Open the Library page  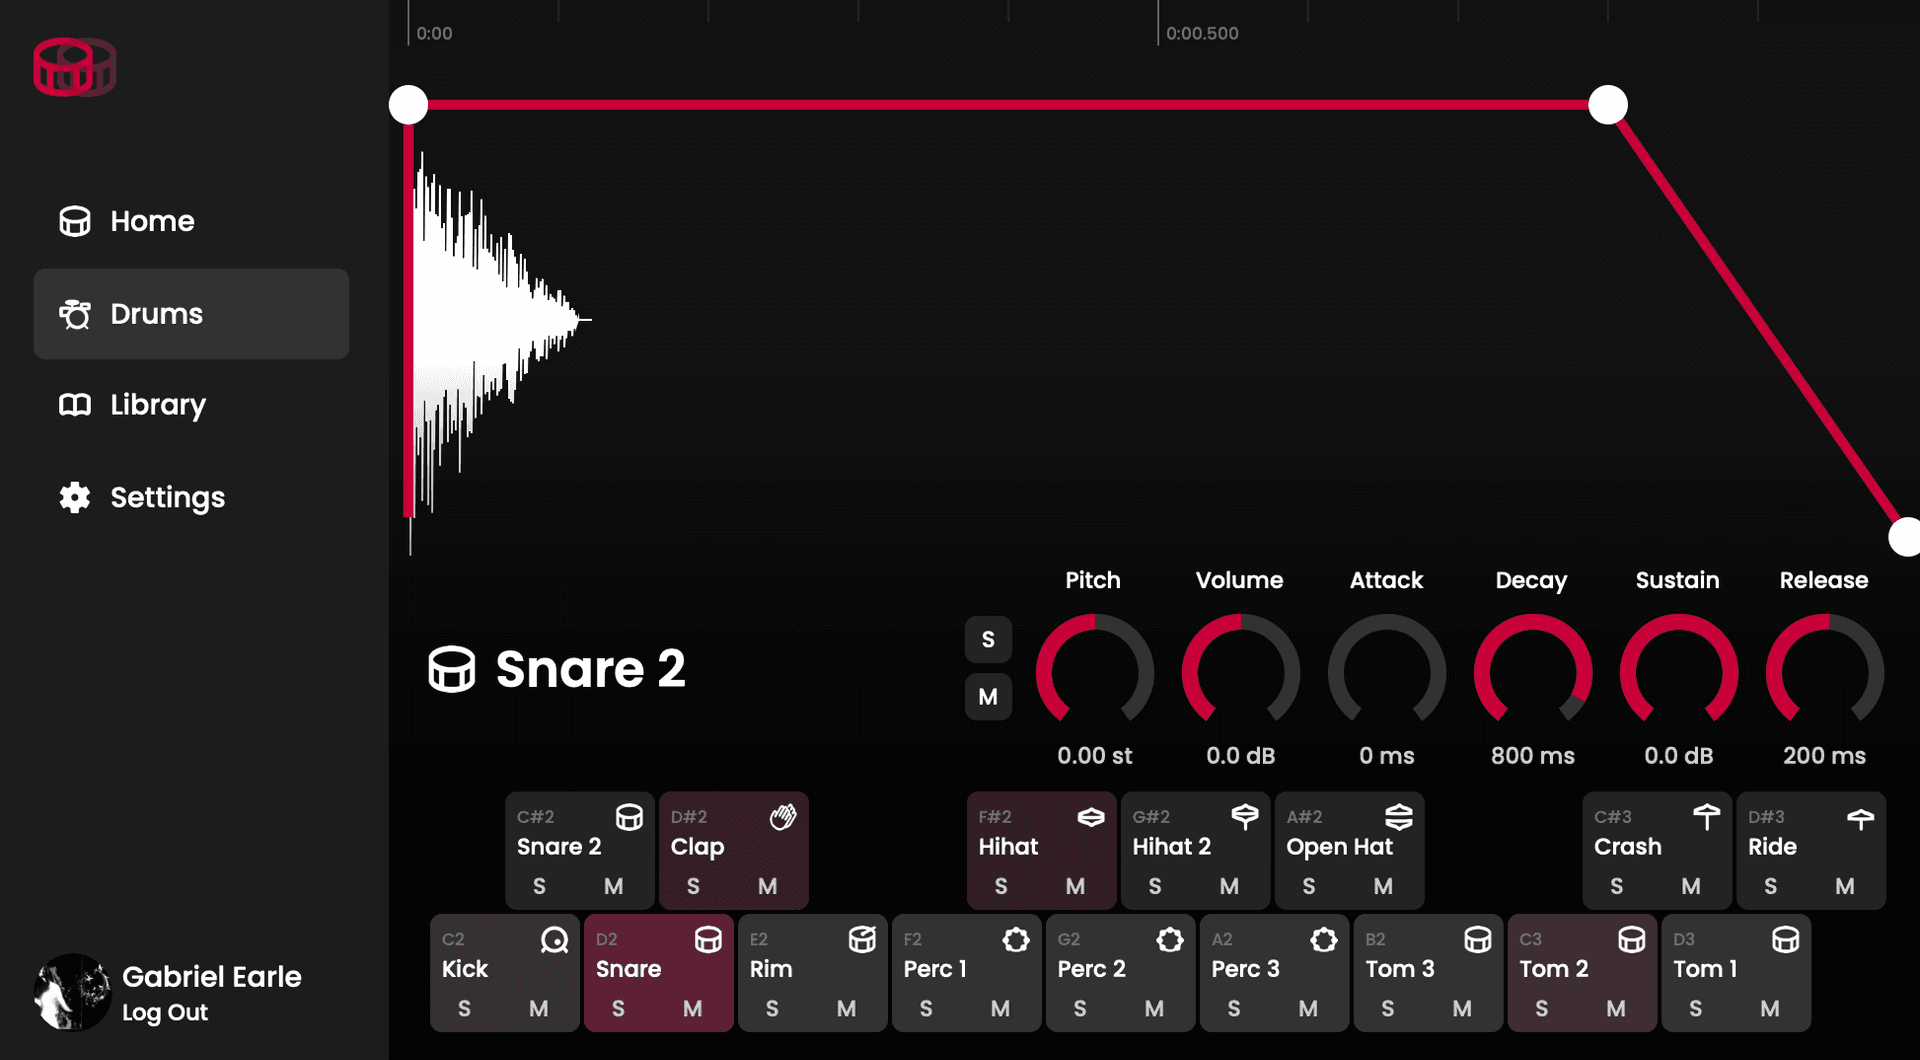(x=158, y=405)
